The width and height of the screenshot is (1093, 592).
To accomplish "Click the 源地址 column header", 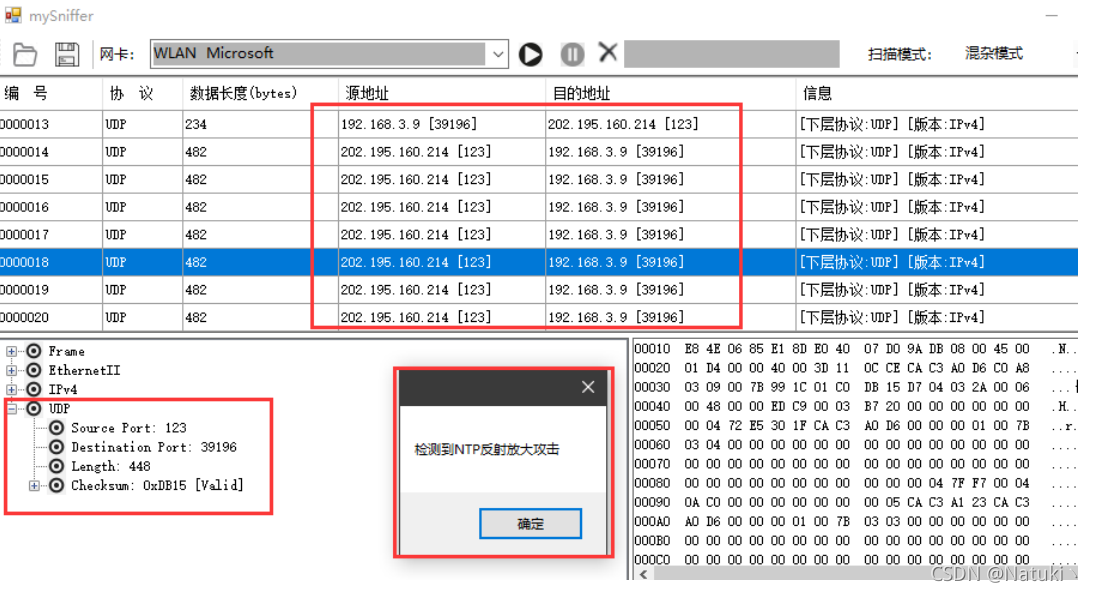I will coord(441,93).
